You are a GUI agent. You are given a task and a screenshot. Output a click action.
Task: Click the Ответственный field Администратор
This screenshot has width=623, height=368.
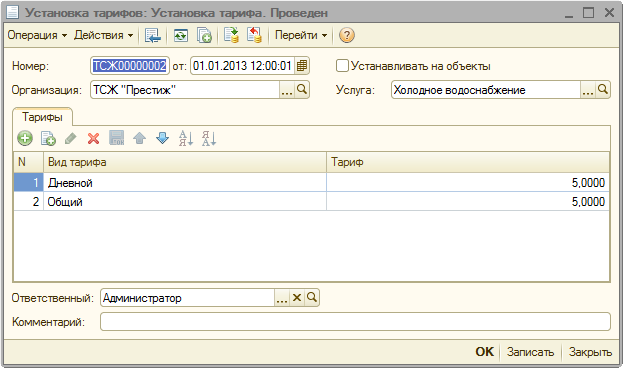pos(187,298)
